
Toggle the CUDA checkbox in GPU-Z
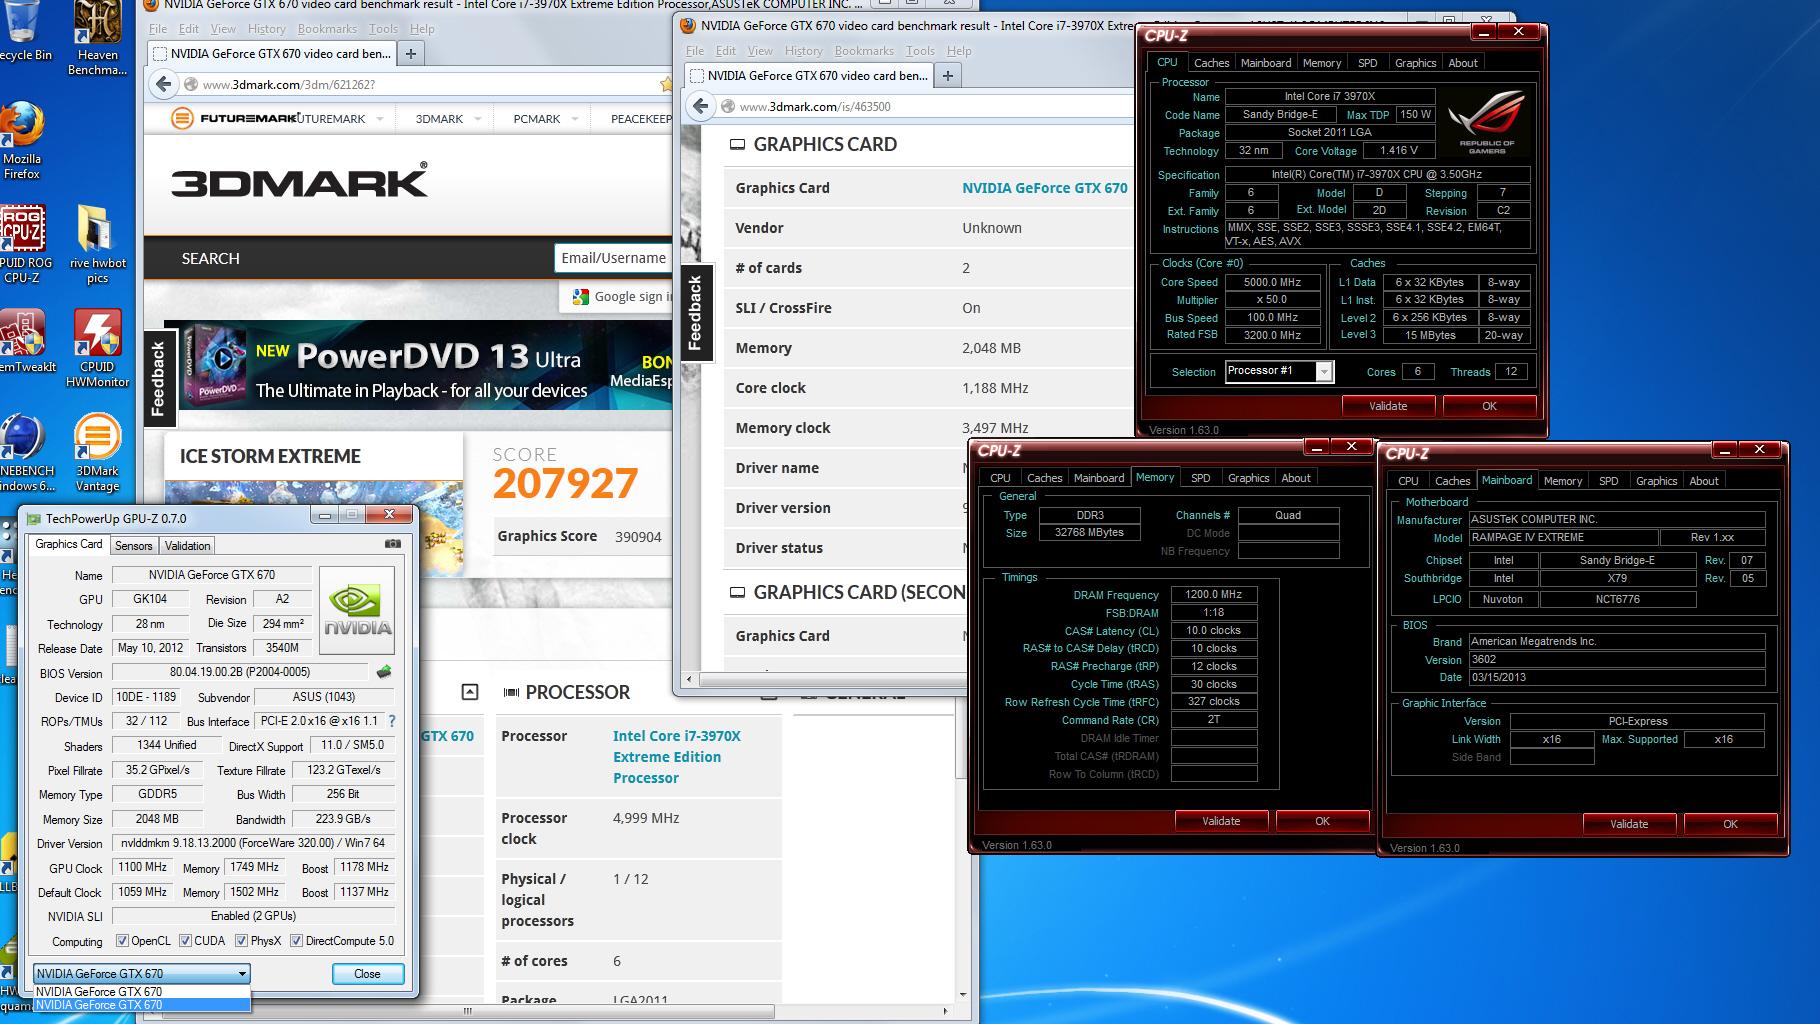point(185,941)
